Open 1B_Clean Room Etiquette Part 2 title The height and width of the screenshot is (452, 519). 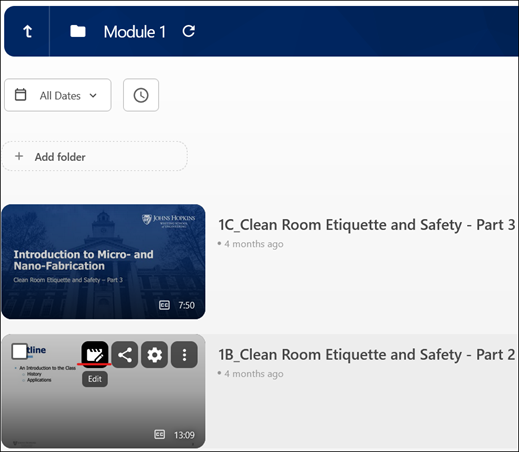367,355
